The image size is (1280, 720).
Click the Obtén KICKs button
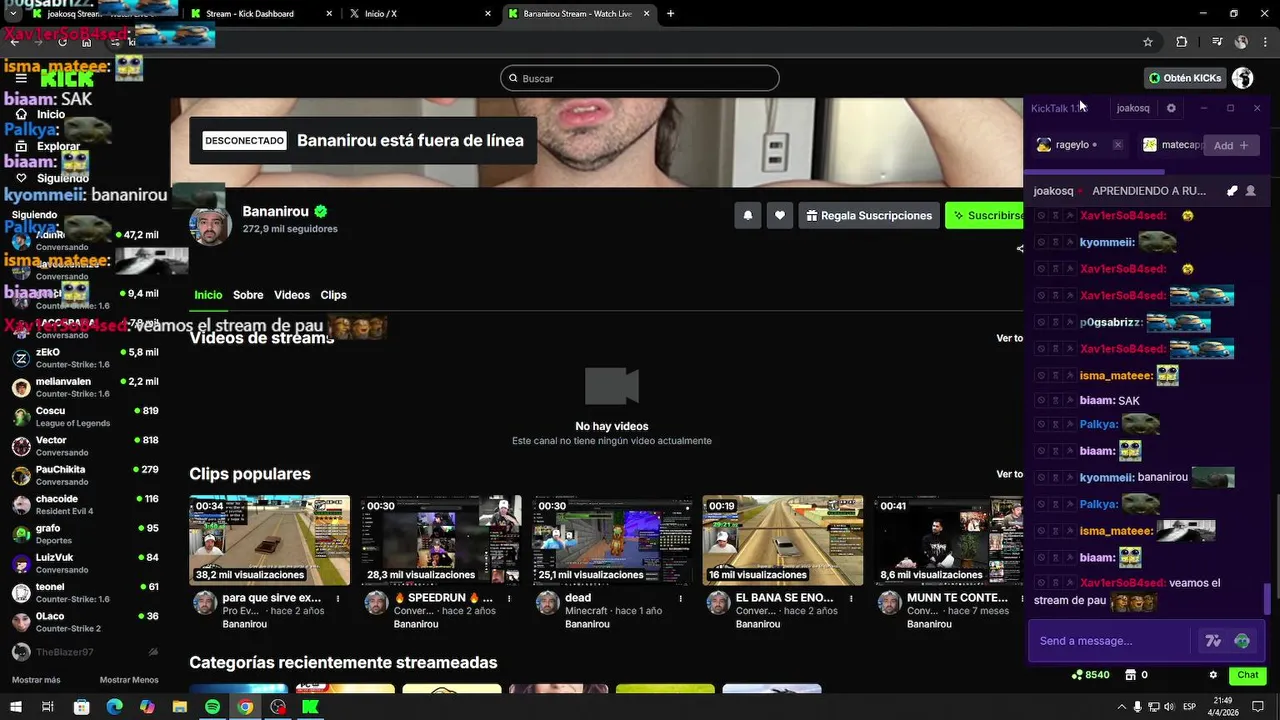point(1185,78)
